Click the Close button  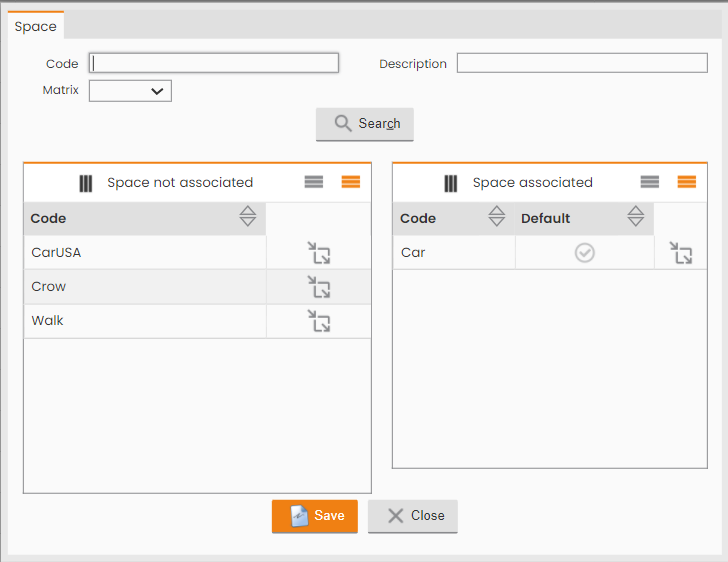pyautogui.click(x=413, y=516)
